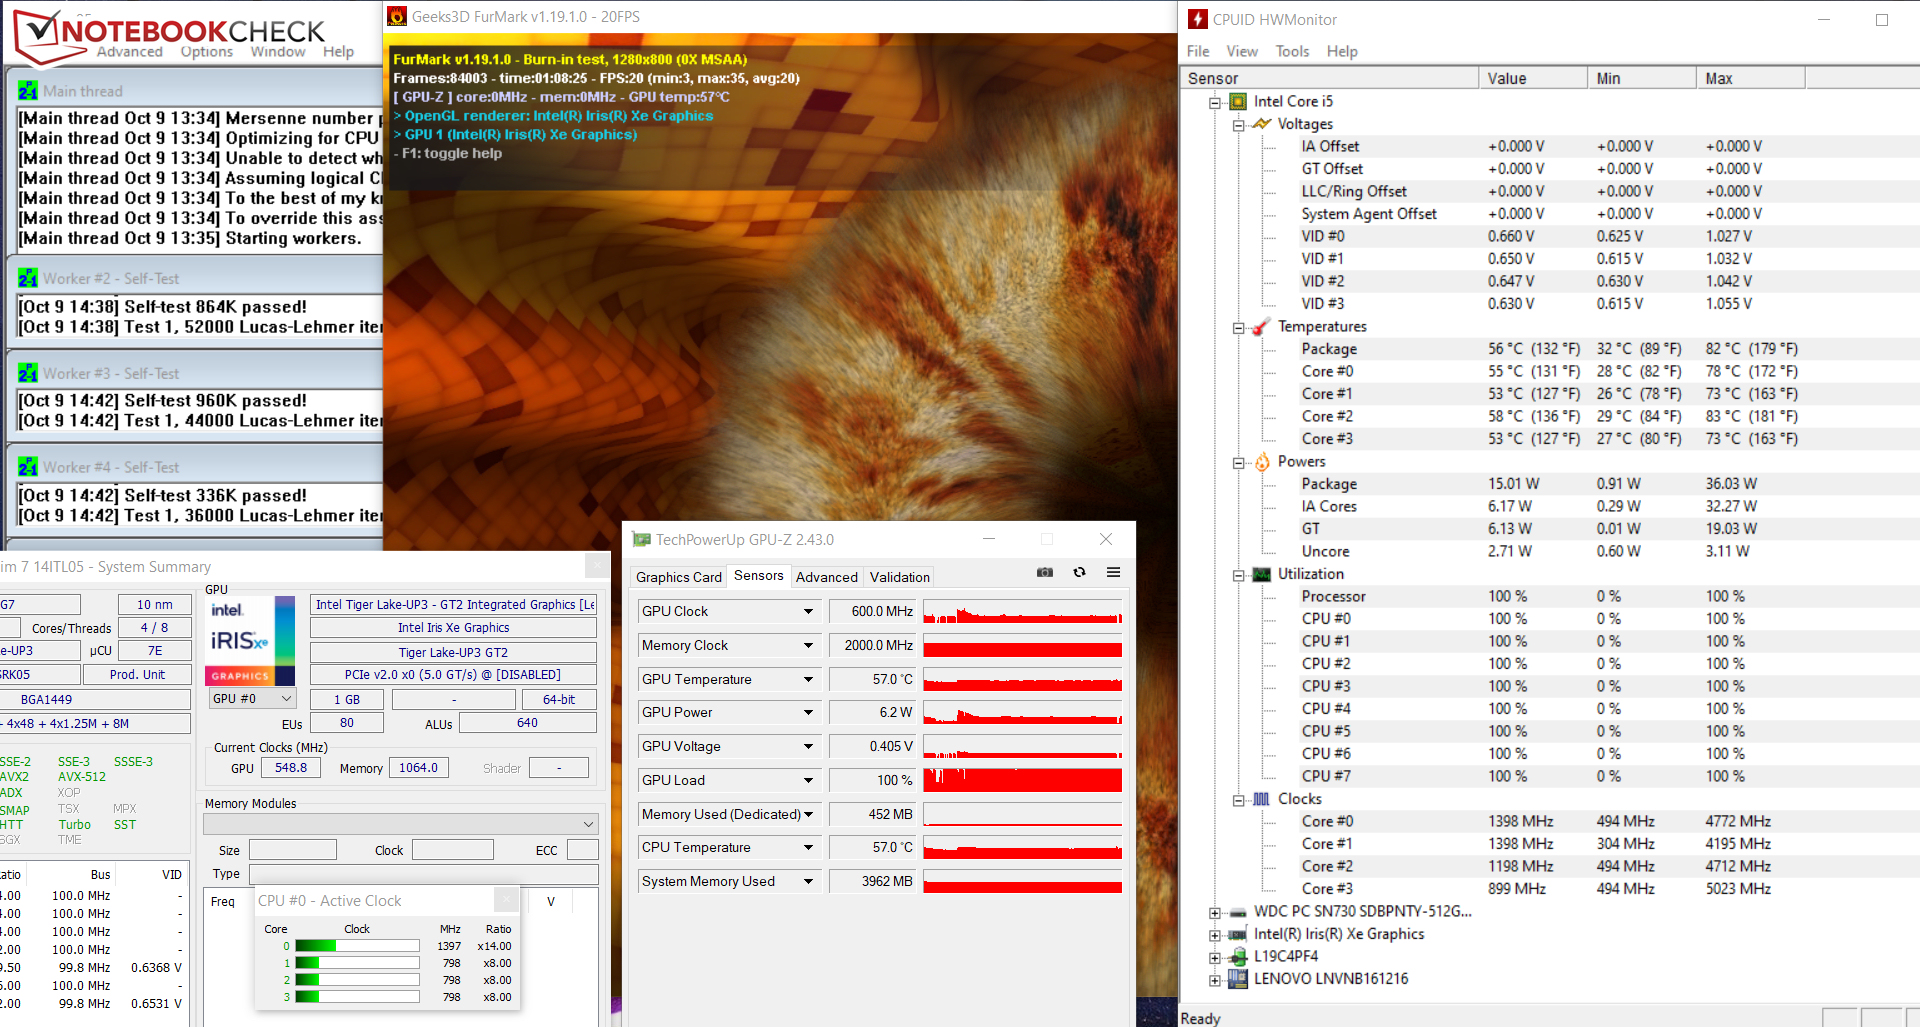Screen dimensions: 1920x1027
Task: Click the WDC PC SN730 drive icon
Action: pyautogui.click(x=1238, y=912)
